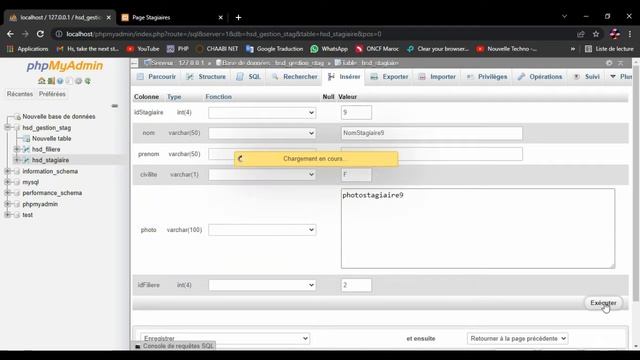This screenshot has height=360, width=640.
Task: Open Fonction dropdown for nom row
Action: 262,133
